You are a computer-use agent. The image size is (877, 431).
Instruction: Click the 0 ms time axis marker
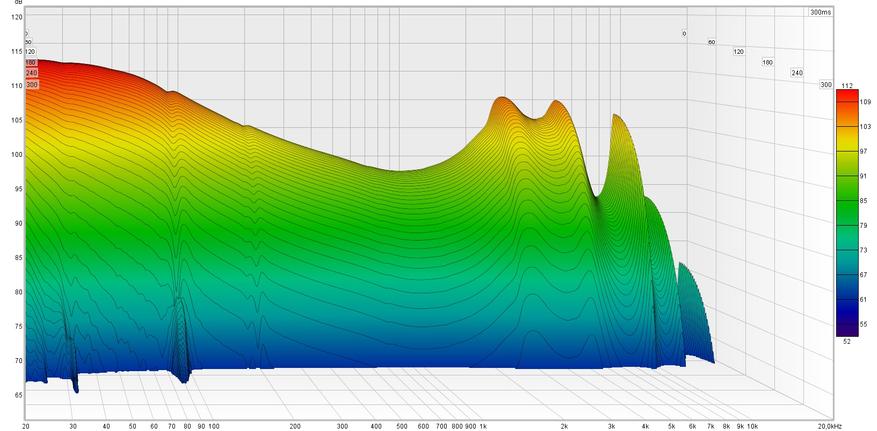(684, 34)
